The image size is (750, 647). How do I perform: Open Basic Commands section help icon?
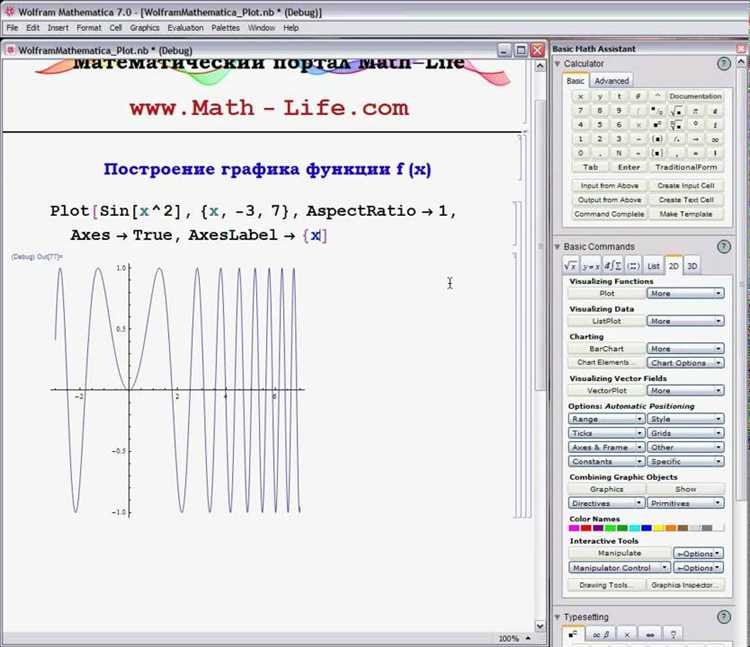tap(724, 247)
